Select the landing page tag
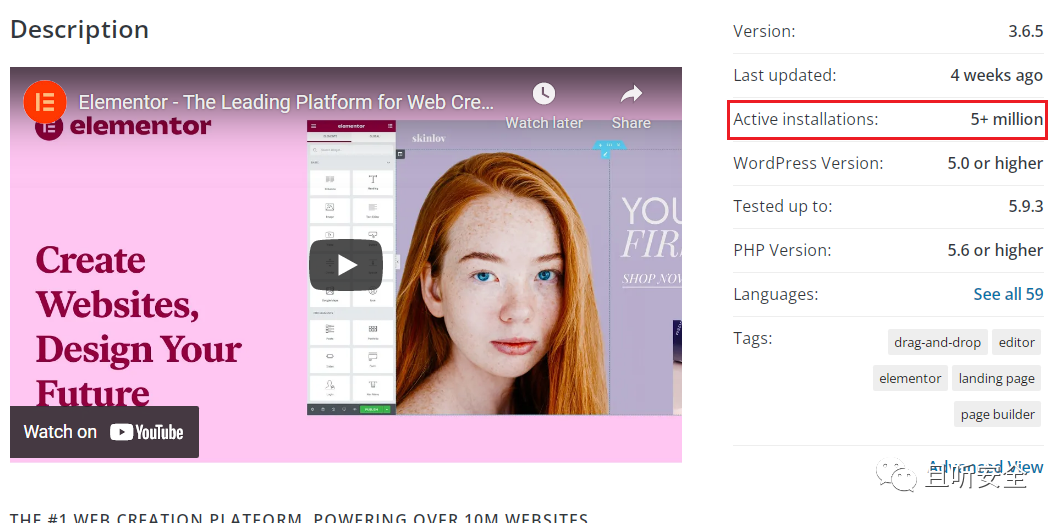 (996, 378)
